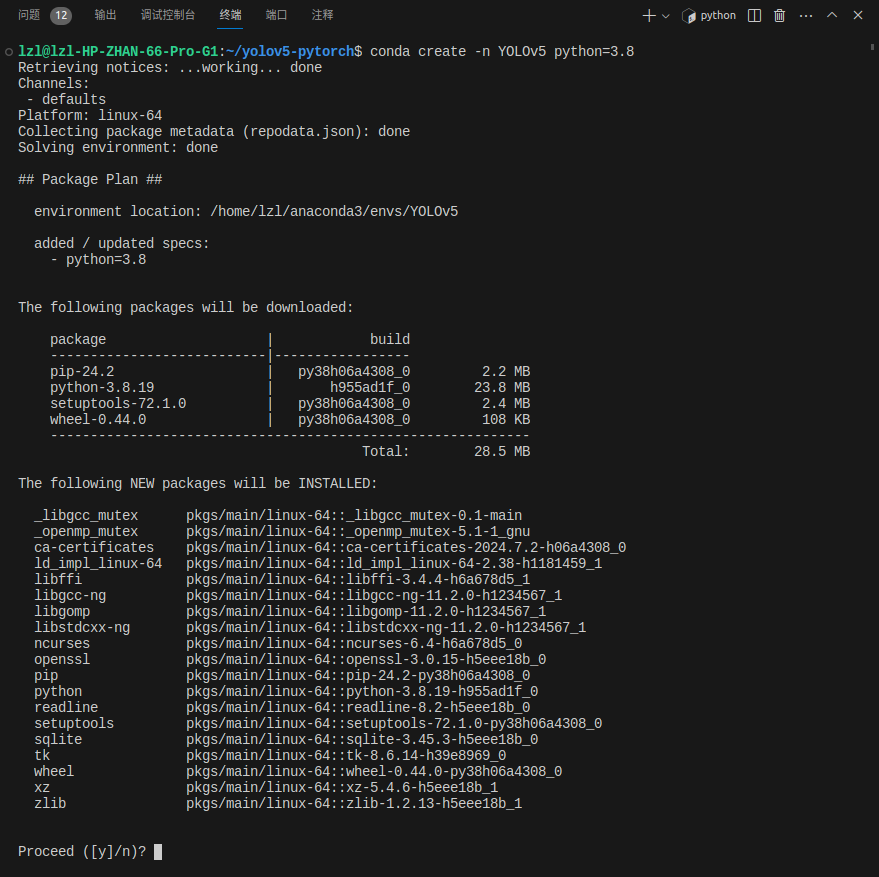Click the terminal prompt working directory path
Viewport: 879px width, 877px height.
click(x=299, y=52)
